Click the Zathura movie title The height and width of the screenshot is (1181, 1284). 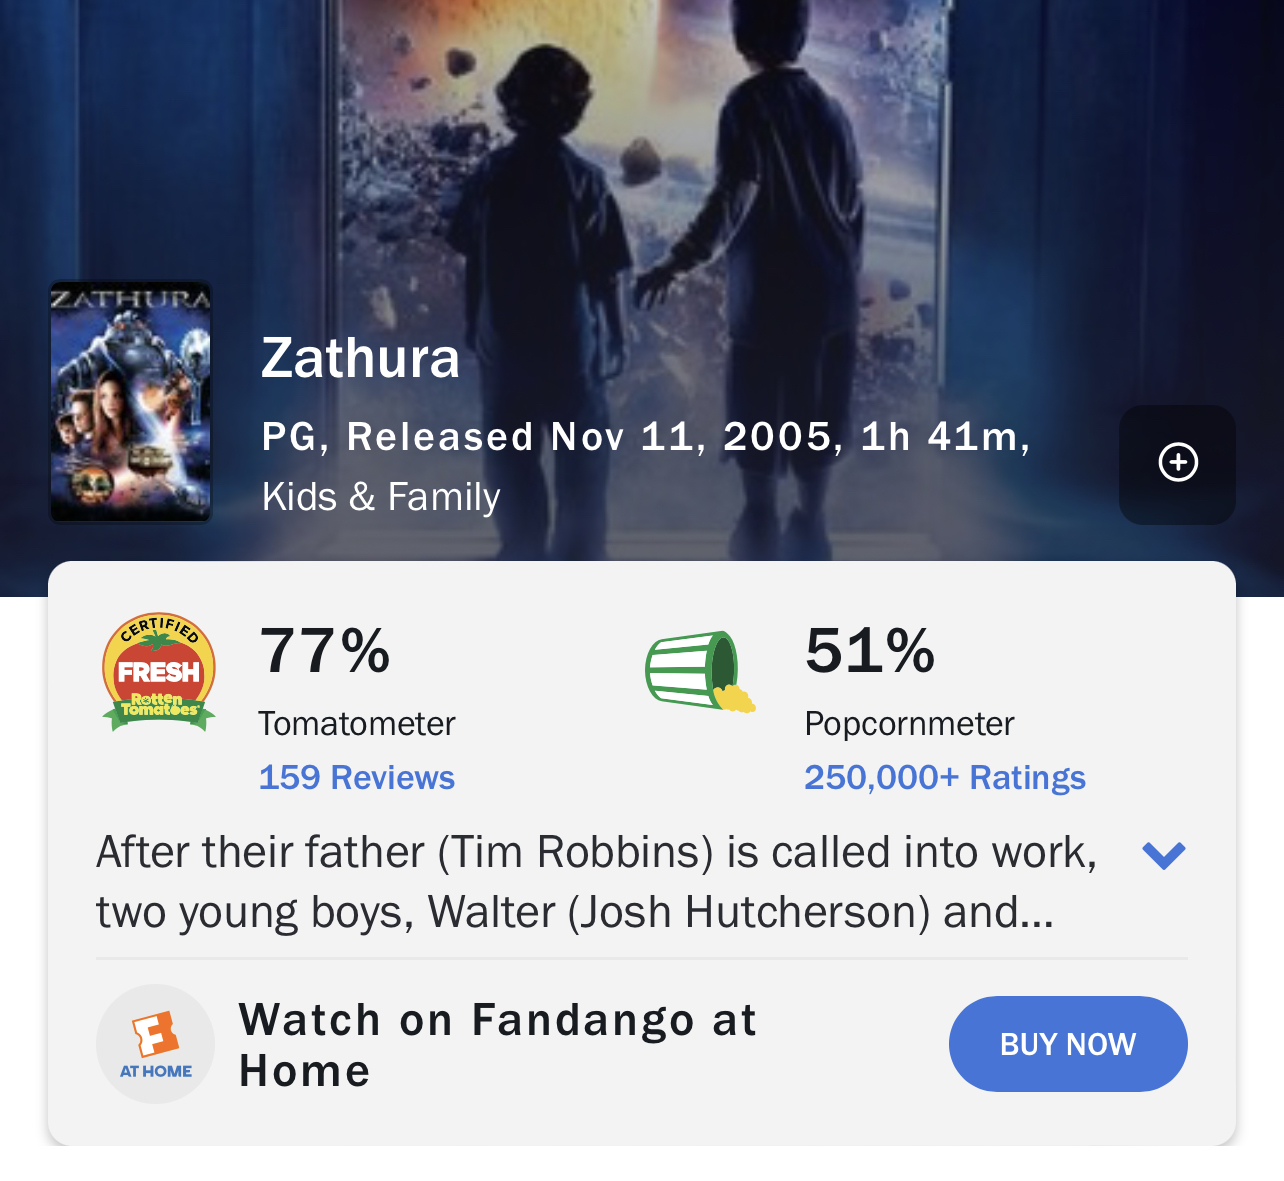point(360,358)
